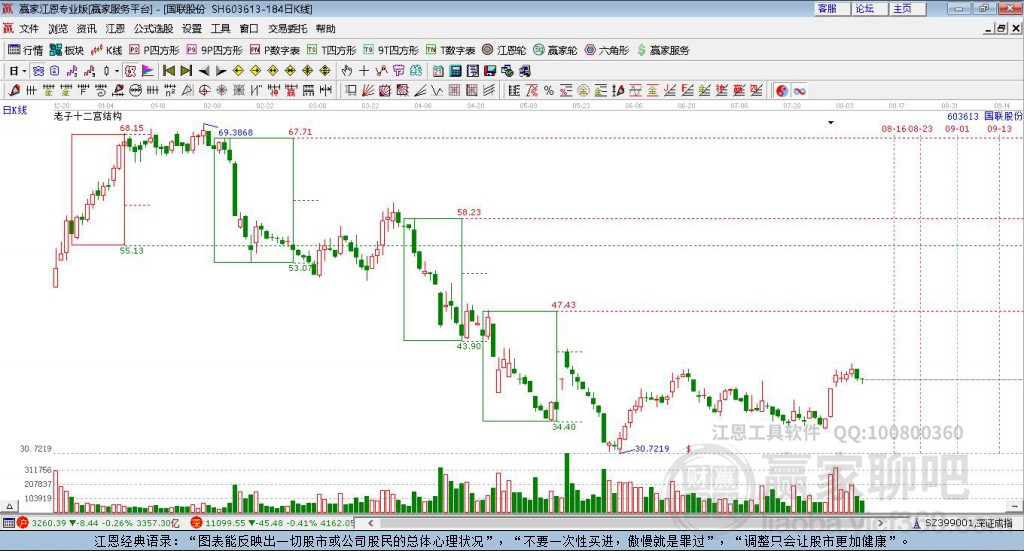
Task: Open the 公式选股 menu
Action: pyautogui.click(x=153, y=29)
